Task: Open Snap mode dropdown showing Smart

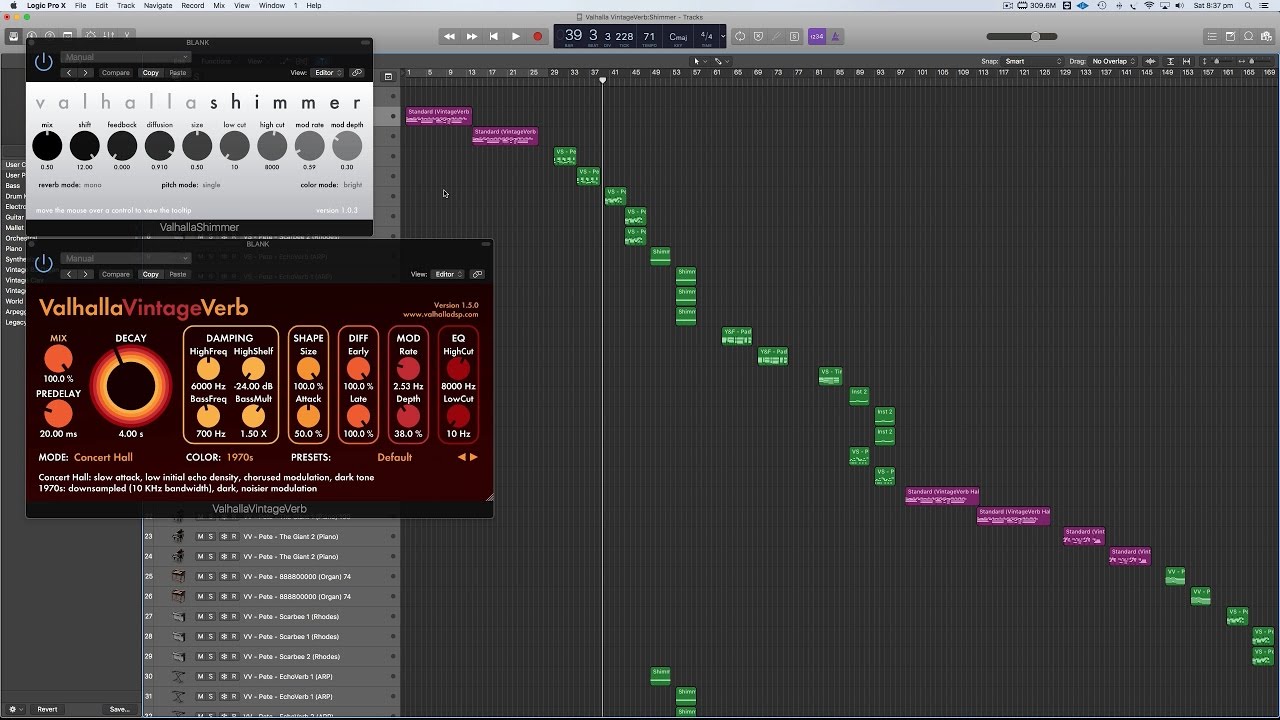Action: 1031,61
